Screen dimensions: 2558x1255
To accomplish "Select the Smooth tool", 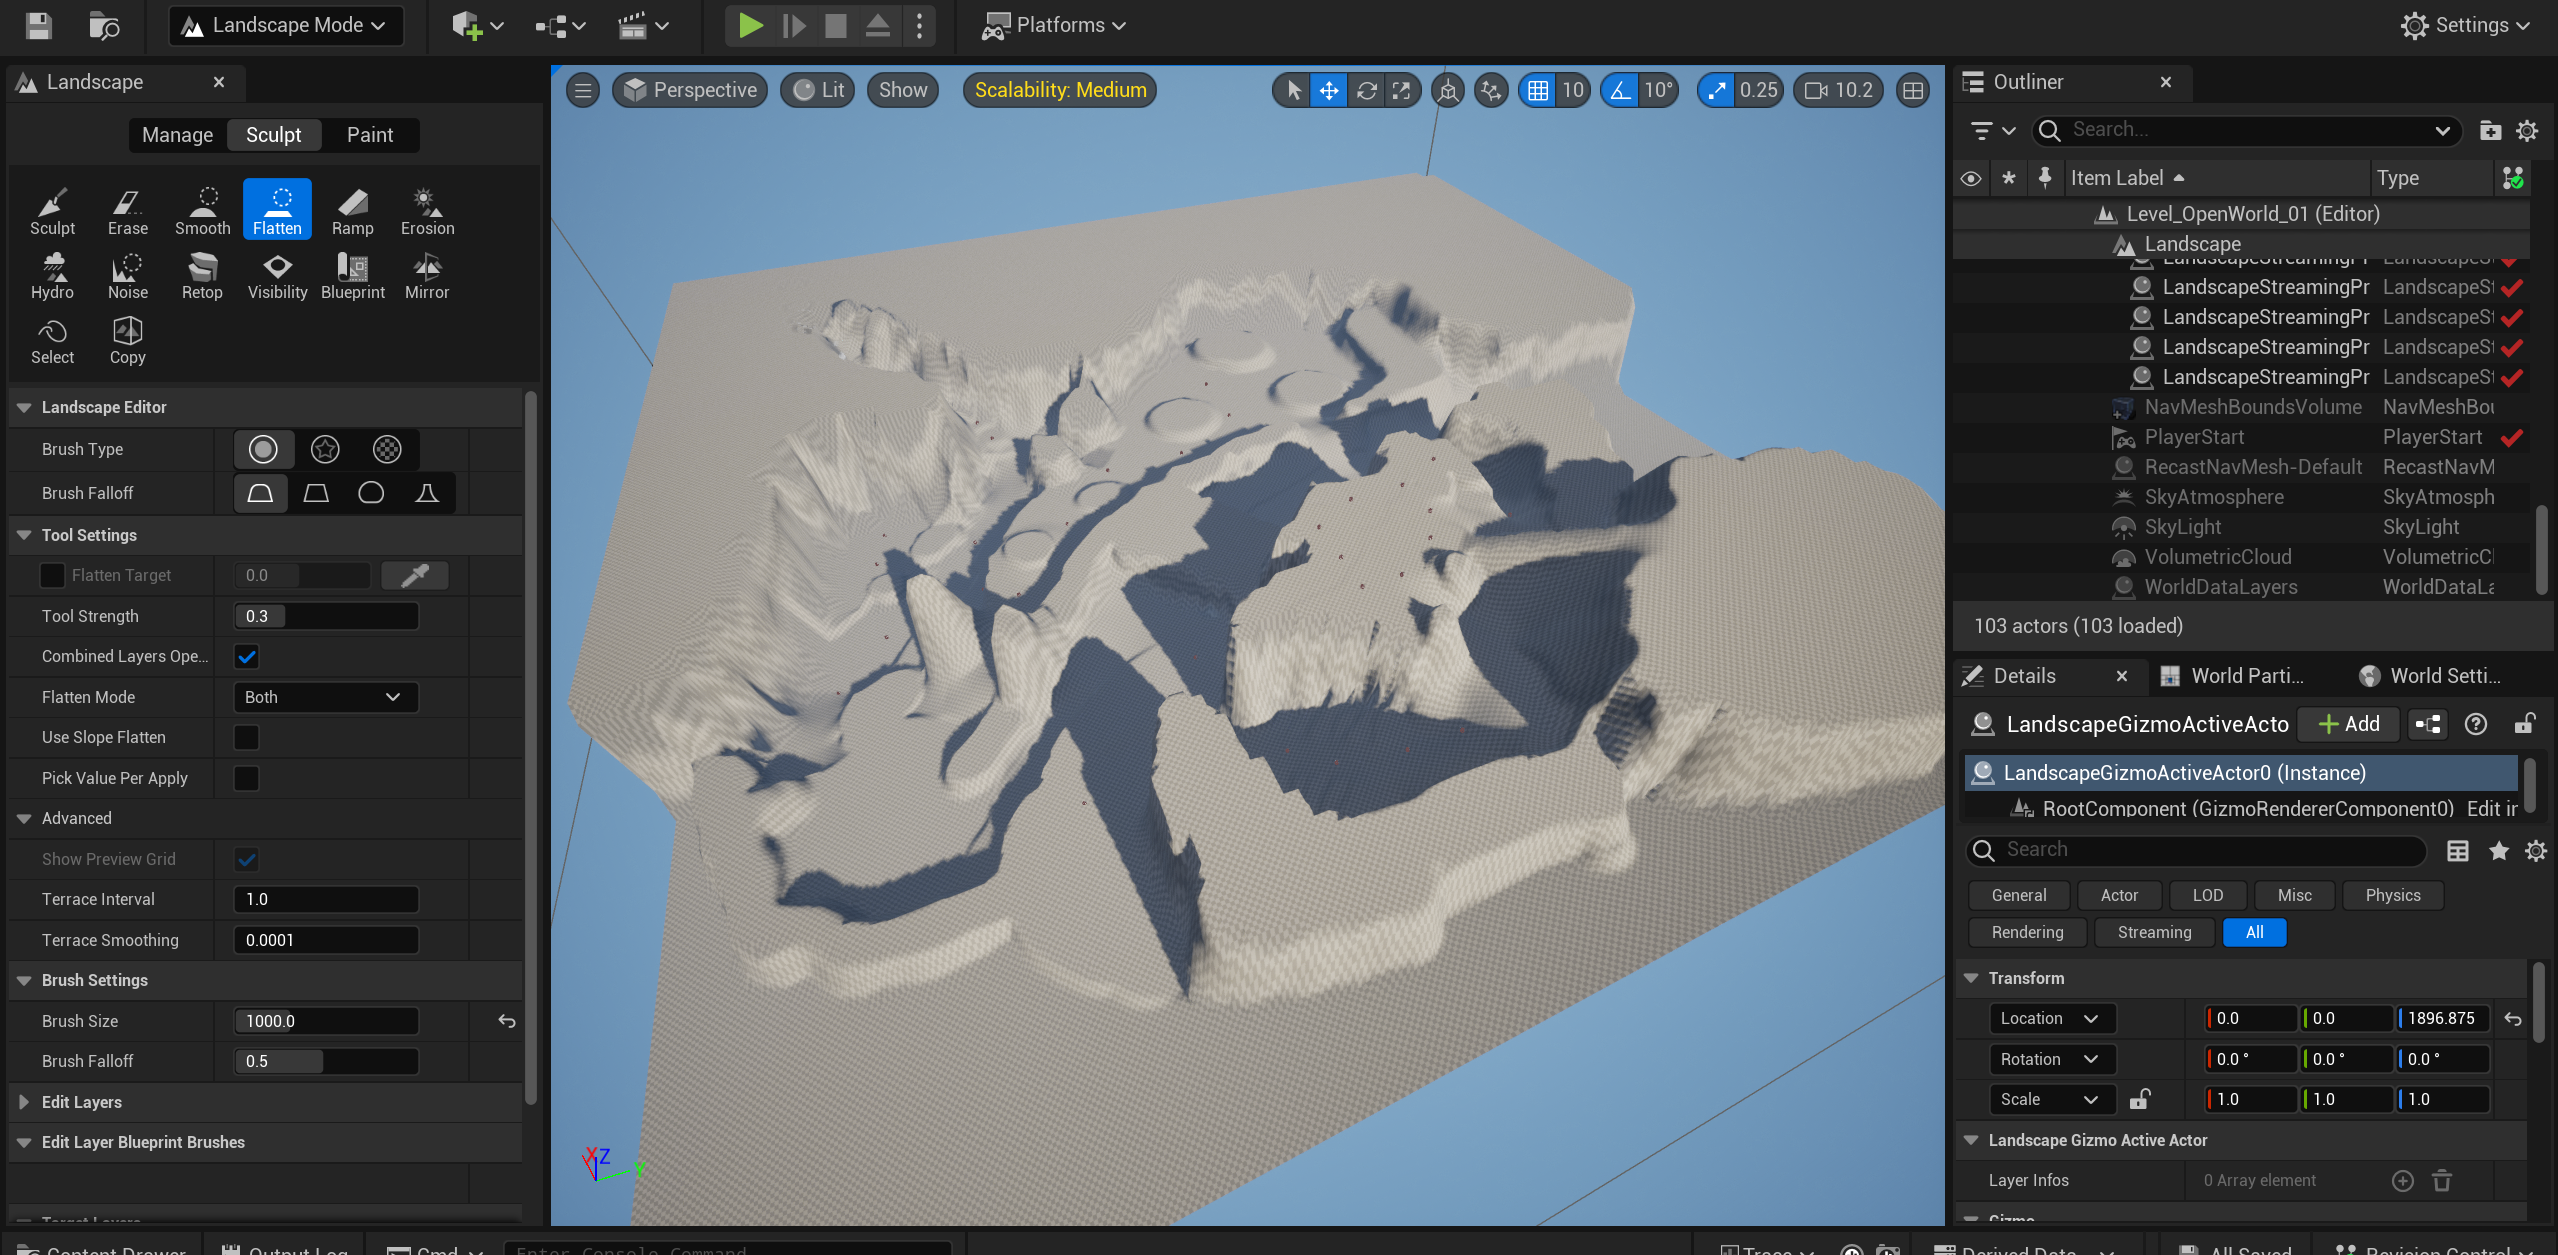I will point(202,211).
